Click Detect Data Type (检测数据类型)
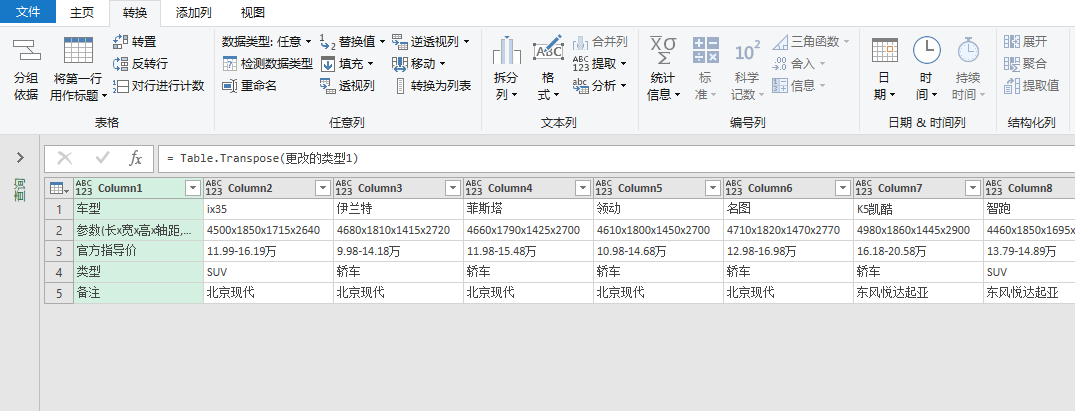This screenshot has height=411, width=1075. [267, 64]
